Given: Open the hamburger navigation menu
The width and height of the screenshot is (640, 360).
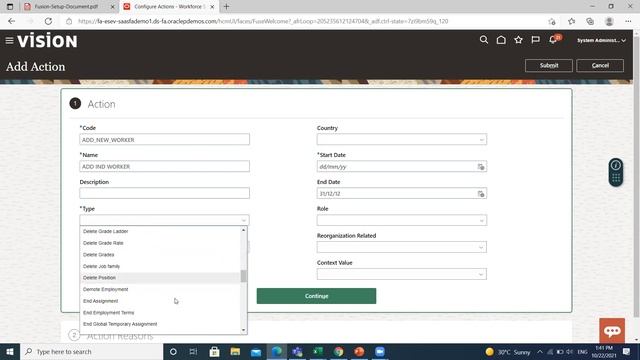Looking at the screenshot, I should [x=9, y=41].
